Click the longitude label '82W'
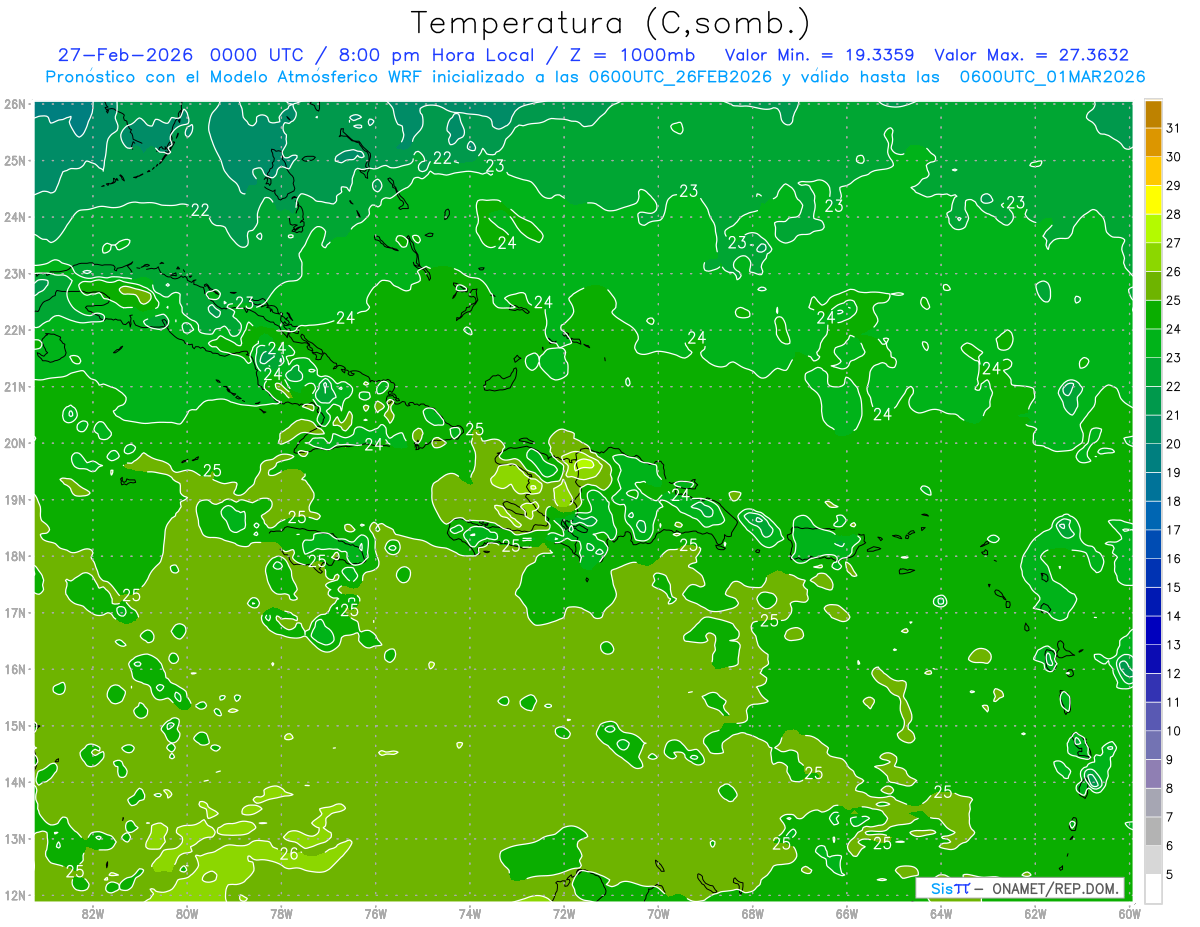This screenshot has height=927, width=1200. pyautogui.click(x=93, y=913)
